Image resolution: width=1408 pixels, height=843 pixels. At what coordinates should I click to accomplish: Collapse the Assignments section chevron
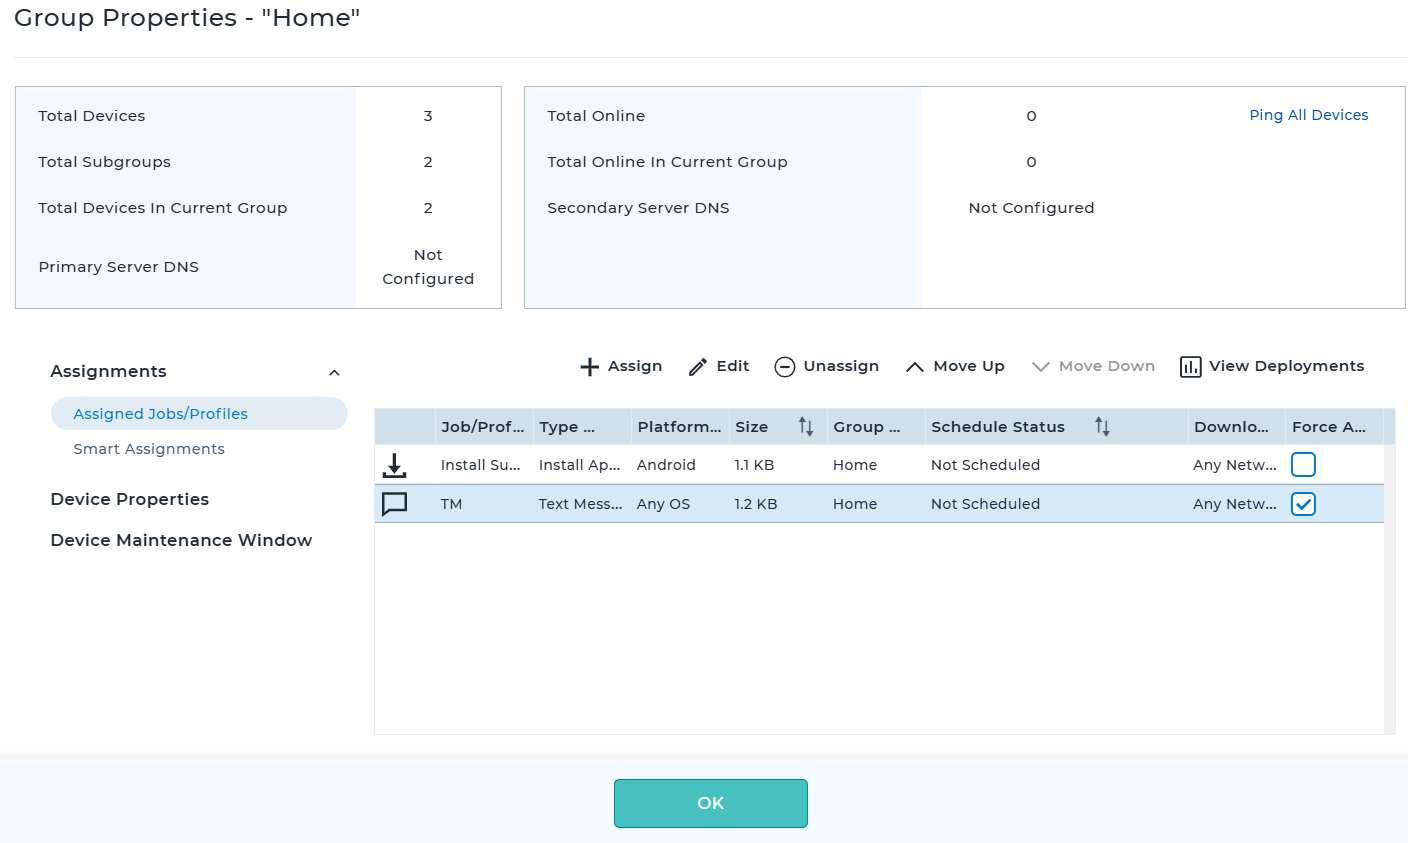tap(334, 373)
